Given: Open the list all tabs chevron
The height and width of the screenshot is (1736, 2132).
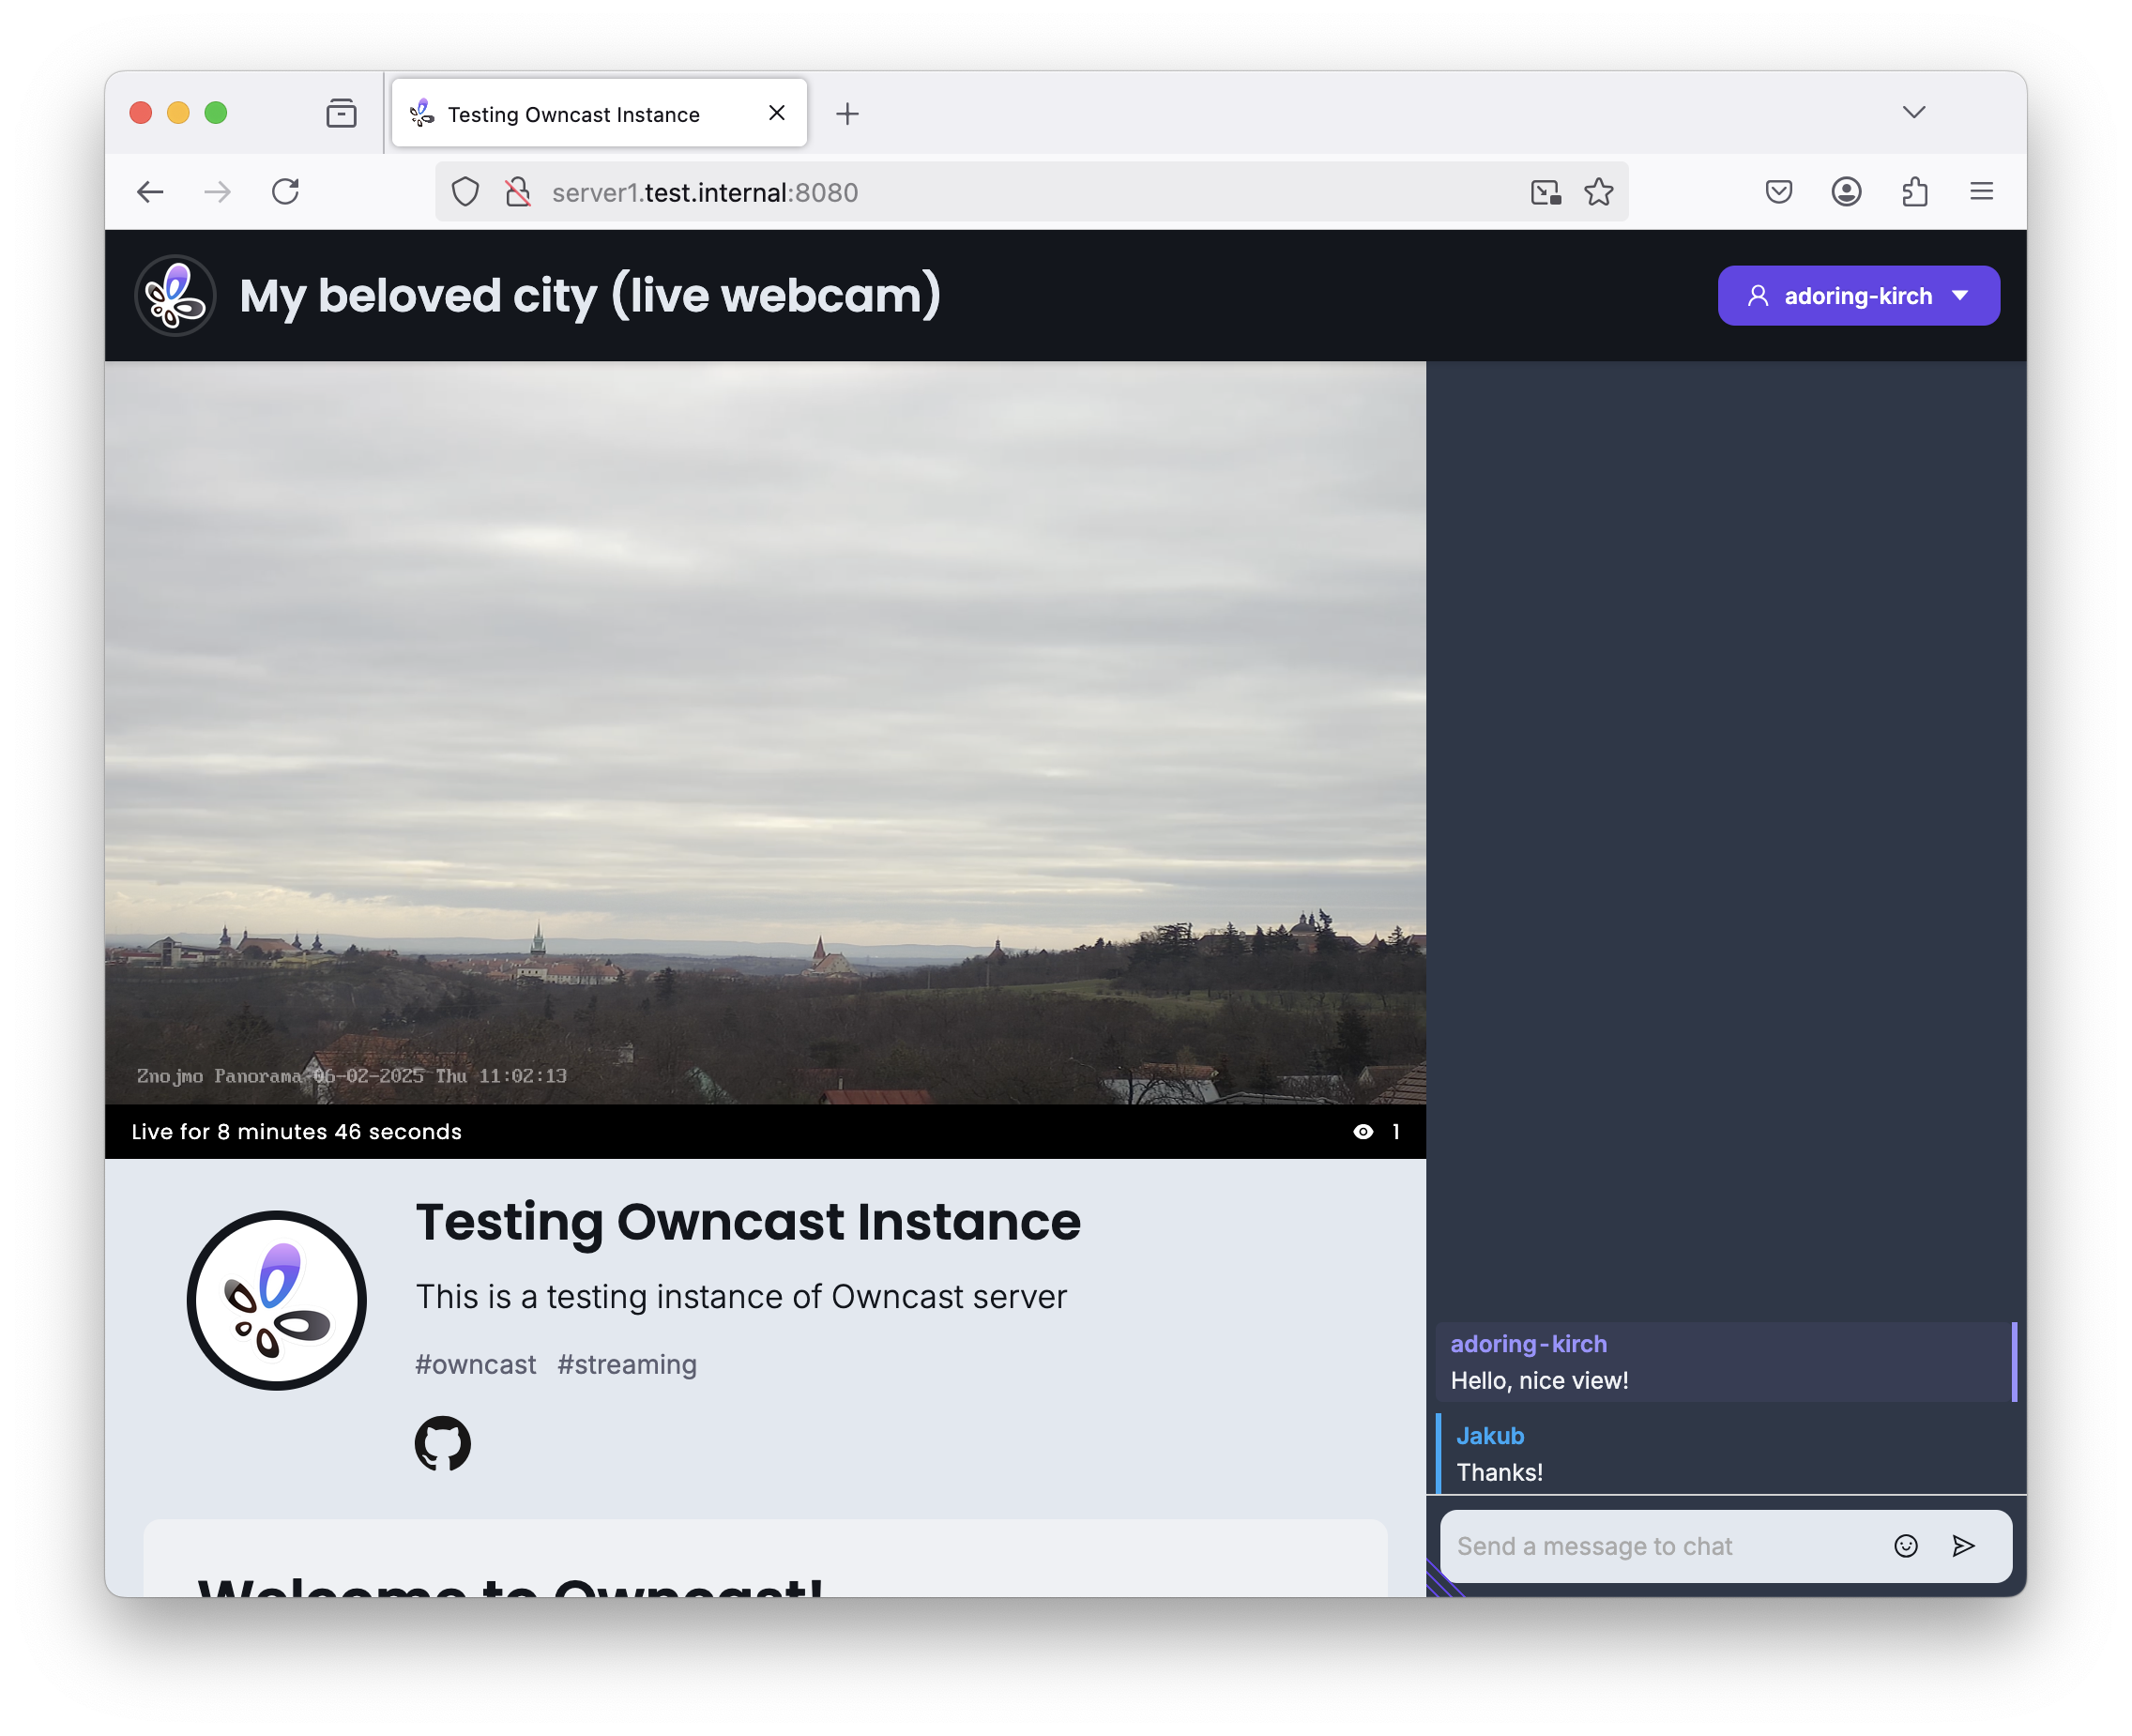Looking at the screenshot, I should (1913, 112).
